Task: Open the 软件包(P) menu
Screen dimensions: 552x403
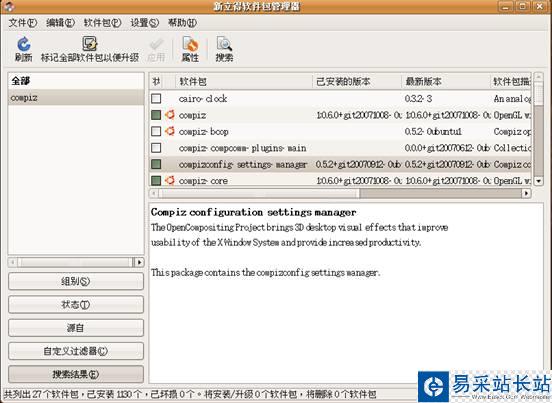Action: (x=102, y=23)
